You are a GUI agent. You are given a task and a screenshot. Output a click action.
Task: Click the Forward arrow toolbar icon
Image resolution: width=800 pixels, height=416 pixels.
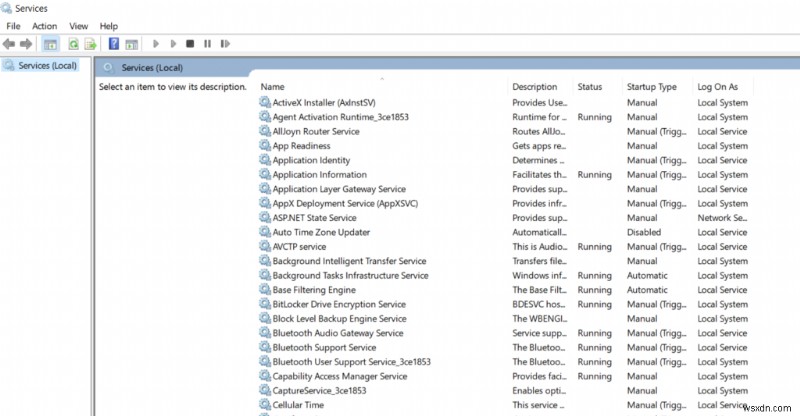26,44
